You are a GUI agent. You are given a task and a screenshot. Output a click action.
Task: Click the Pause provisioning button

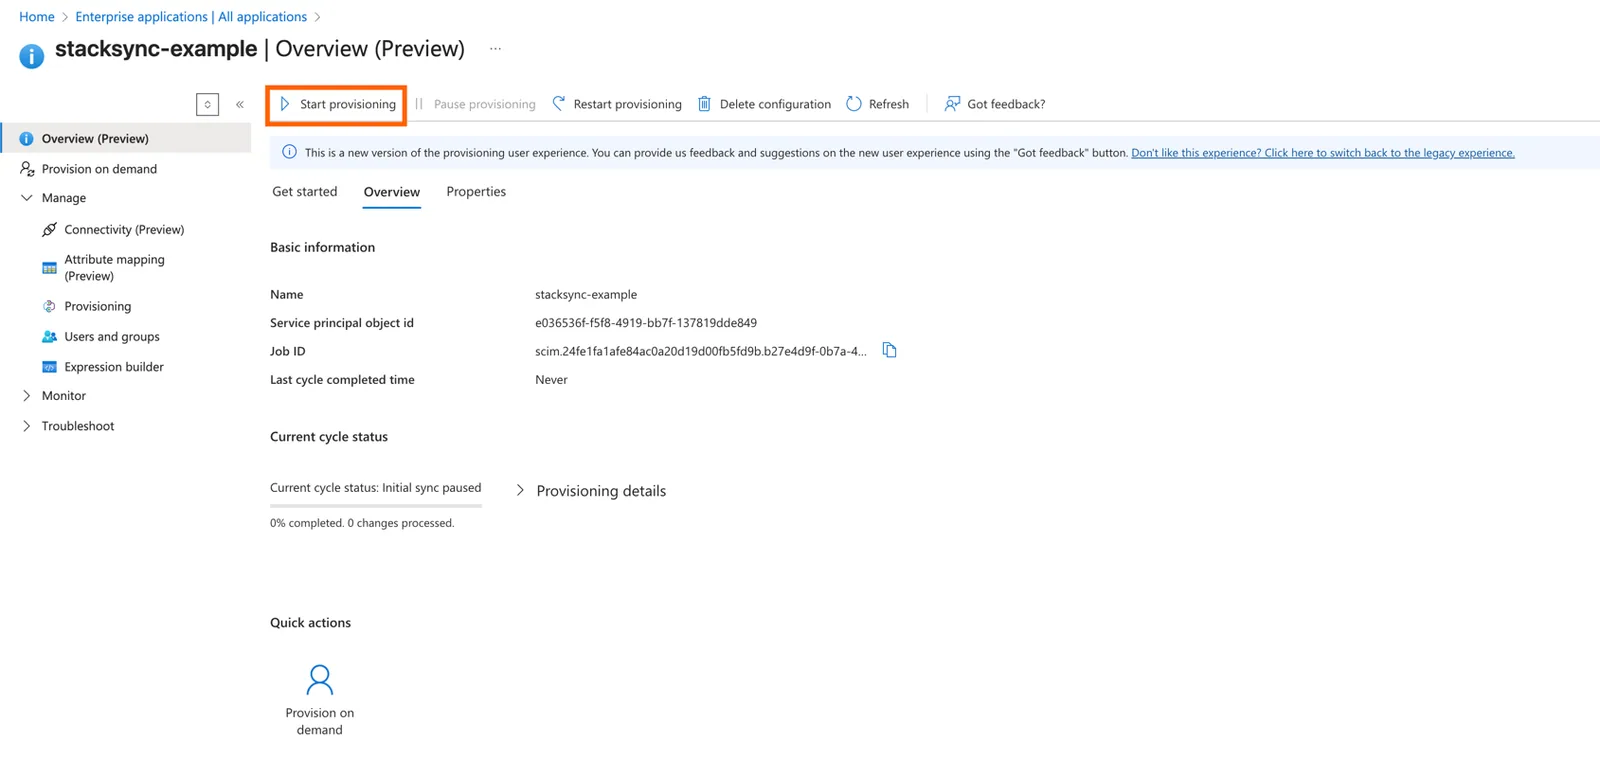475,104
